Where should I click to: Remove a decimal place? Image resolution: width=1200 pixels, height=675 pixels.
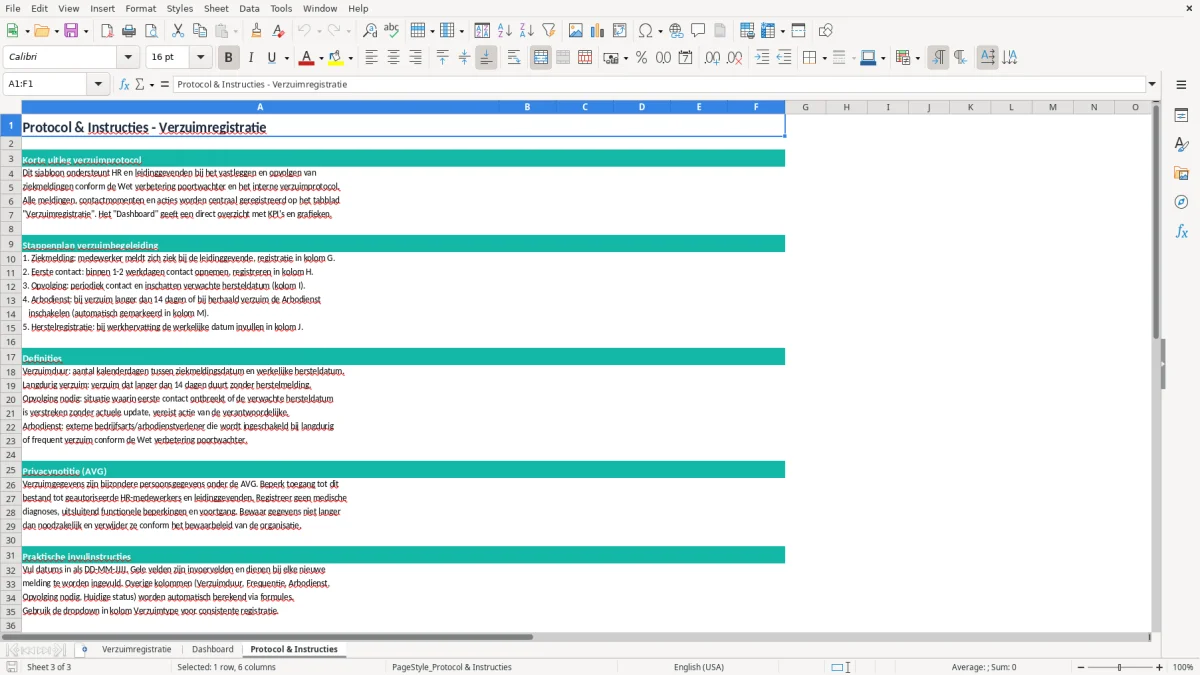coord(734,58)
